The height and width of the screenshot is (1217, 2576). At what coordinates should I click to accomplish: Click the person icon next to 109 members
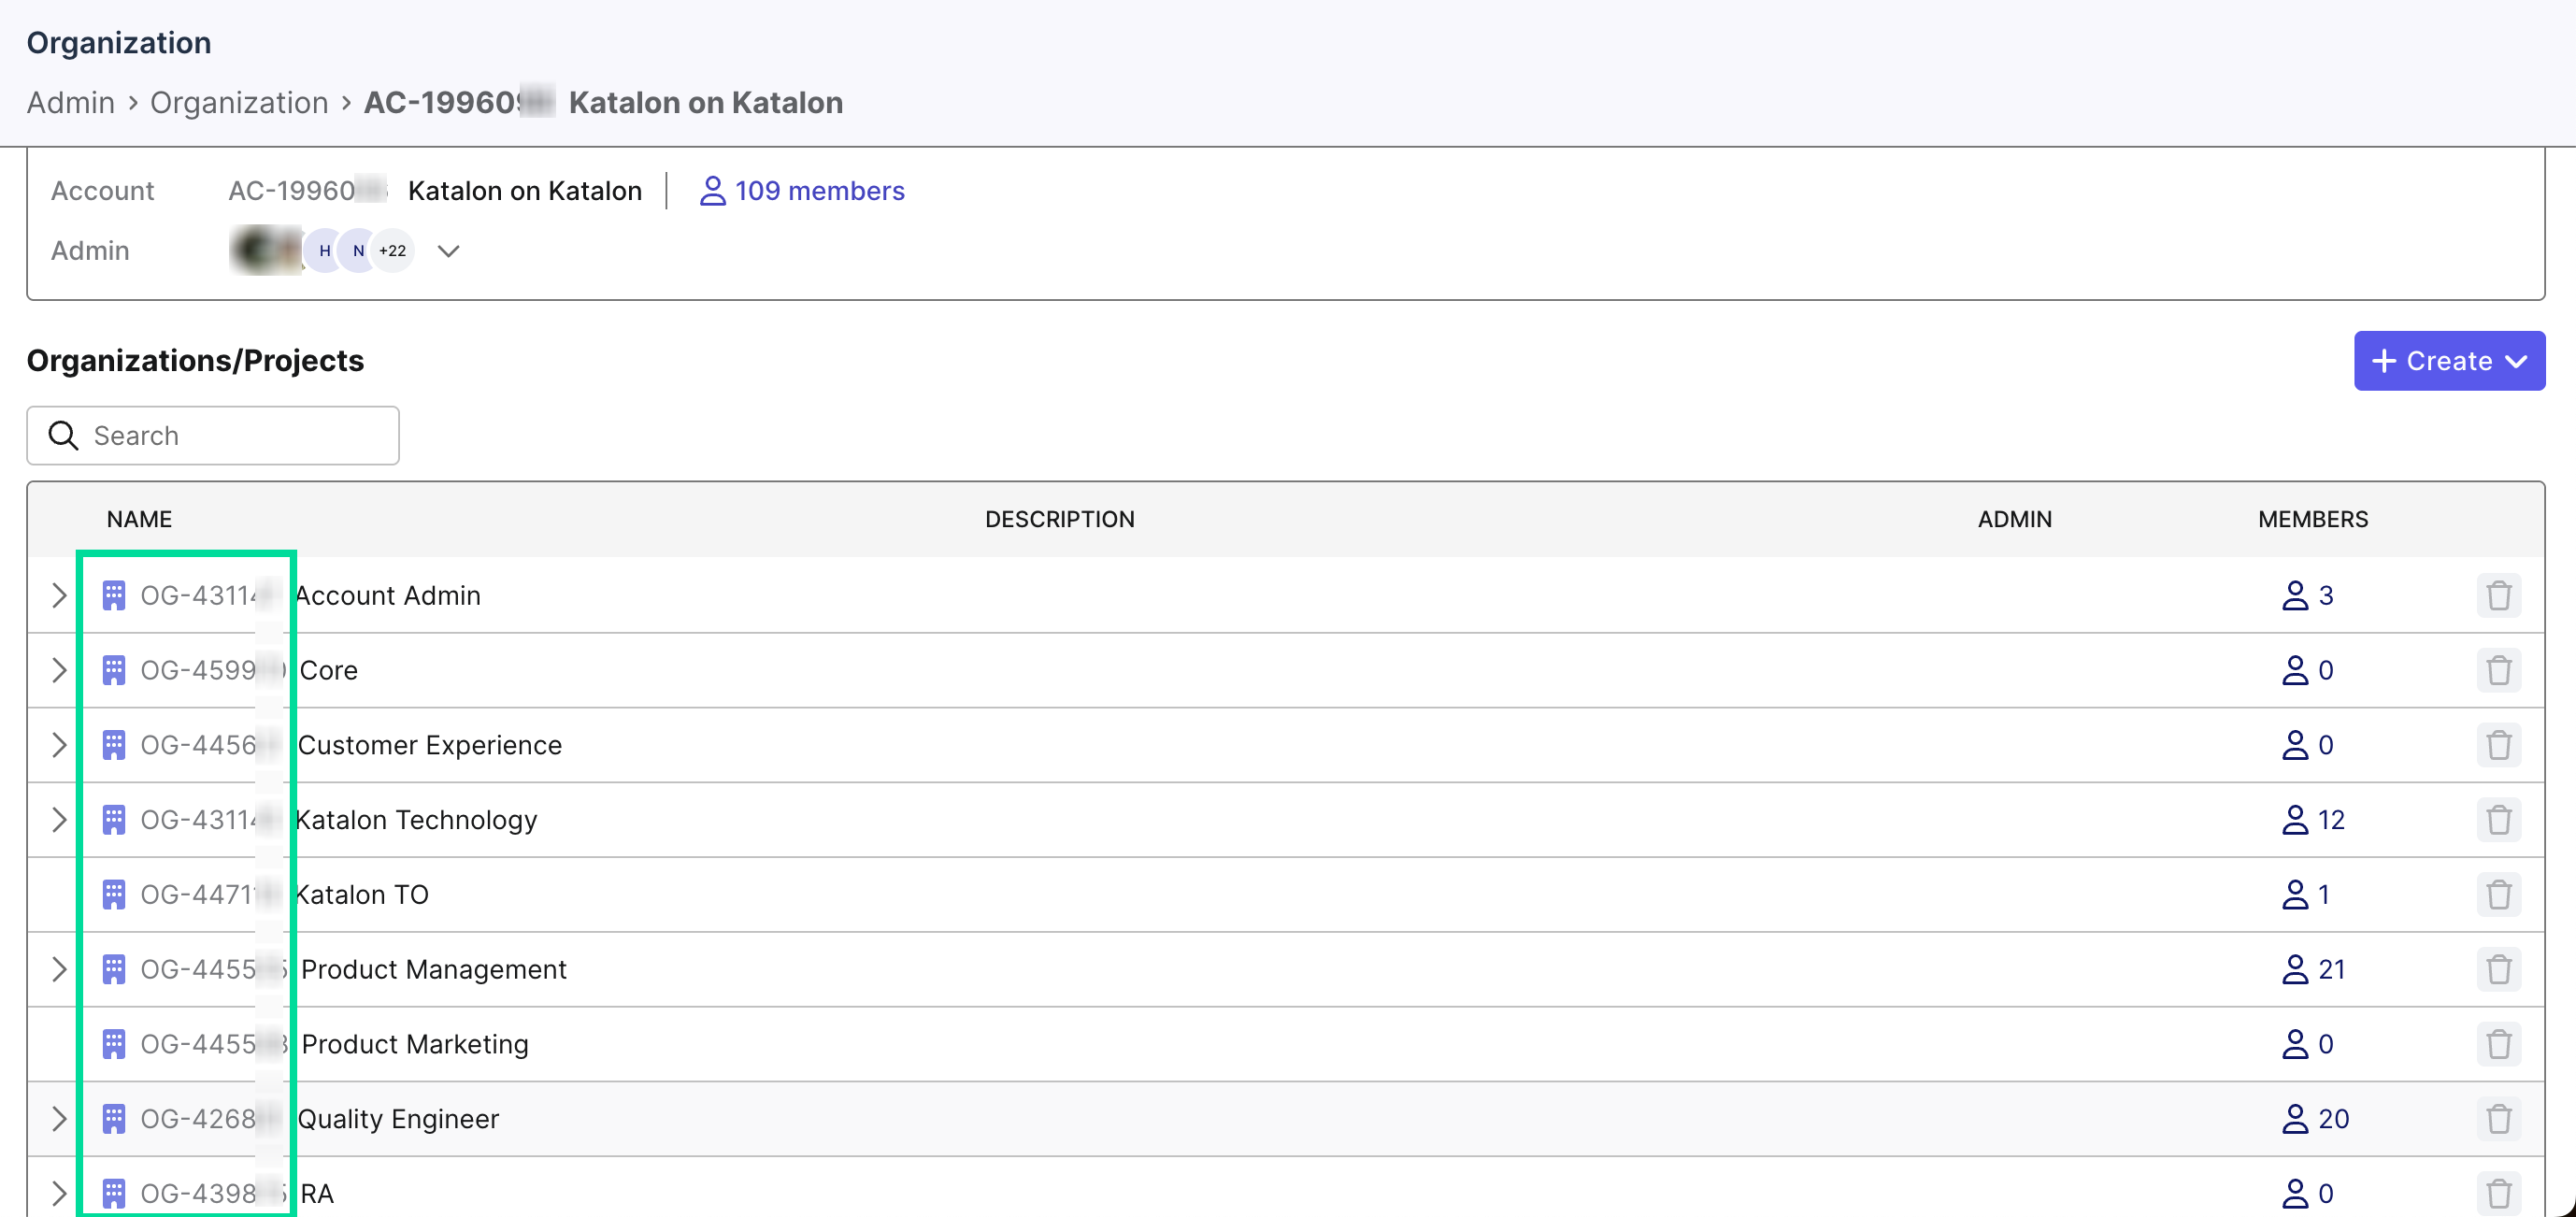[x=712, y=190]
